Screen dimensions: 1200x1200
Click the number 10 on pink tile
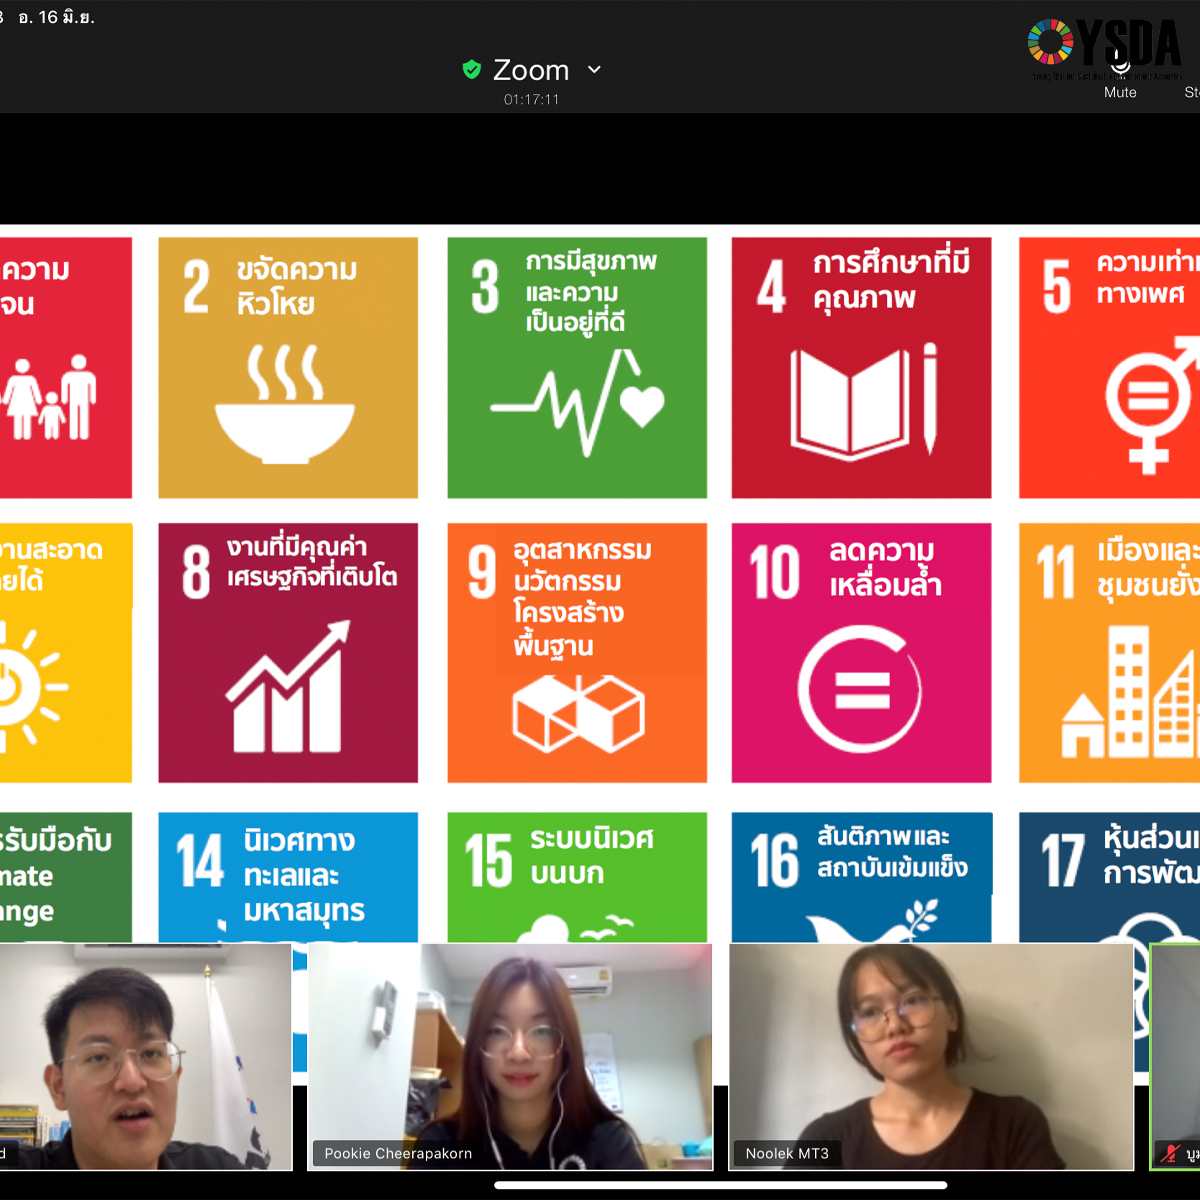pos(775,572)
